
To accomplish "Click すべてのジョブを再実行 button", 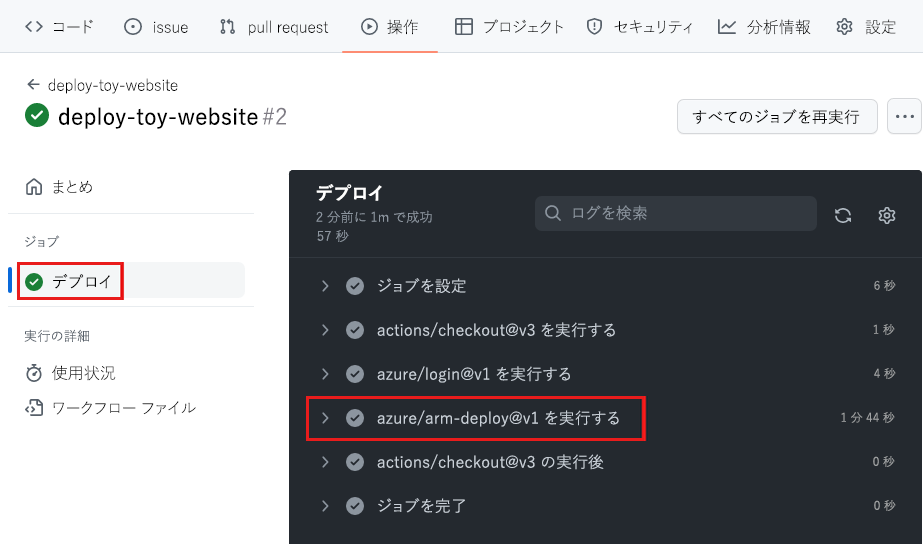I will 777,117.
